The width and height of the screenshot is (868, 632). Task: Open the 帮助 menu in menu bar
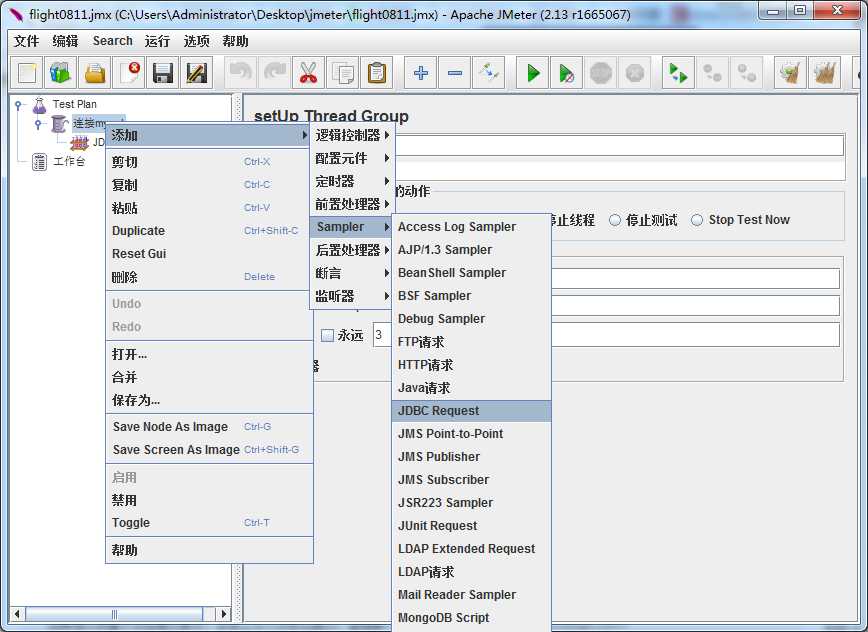(235, 41)
